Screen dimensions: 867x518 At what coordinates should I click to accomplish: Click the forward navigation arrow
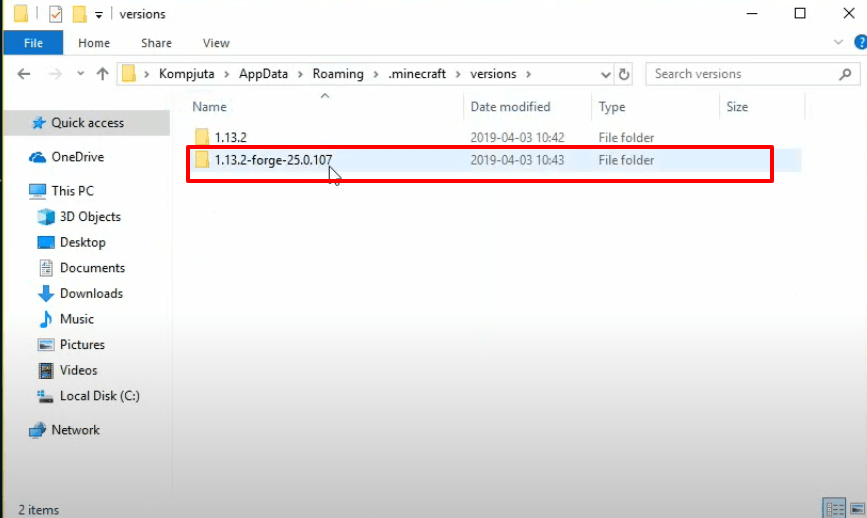(55, 74)
